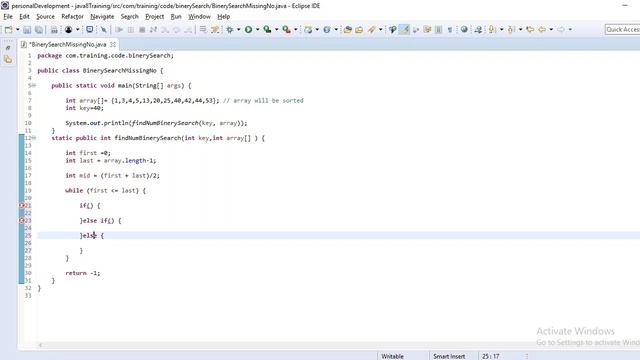Toggle Mark Occurrences highlighter icon
This screenshot has height=360, width=640.
pos(404,29)
